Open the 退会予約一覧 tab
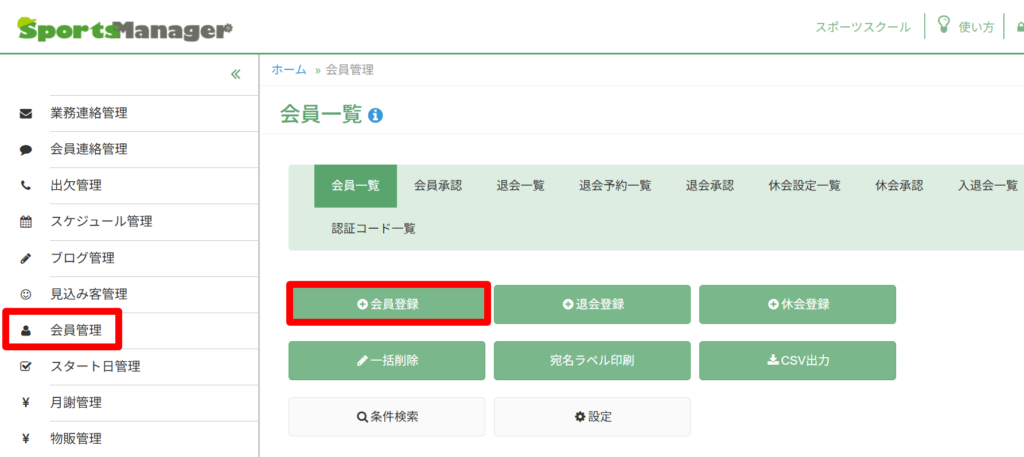 pos(615,186)
